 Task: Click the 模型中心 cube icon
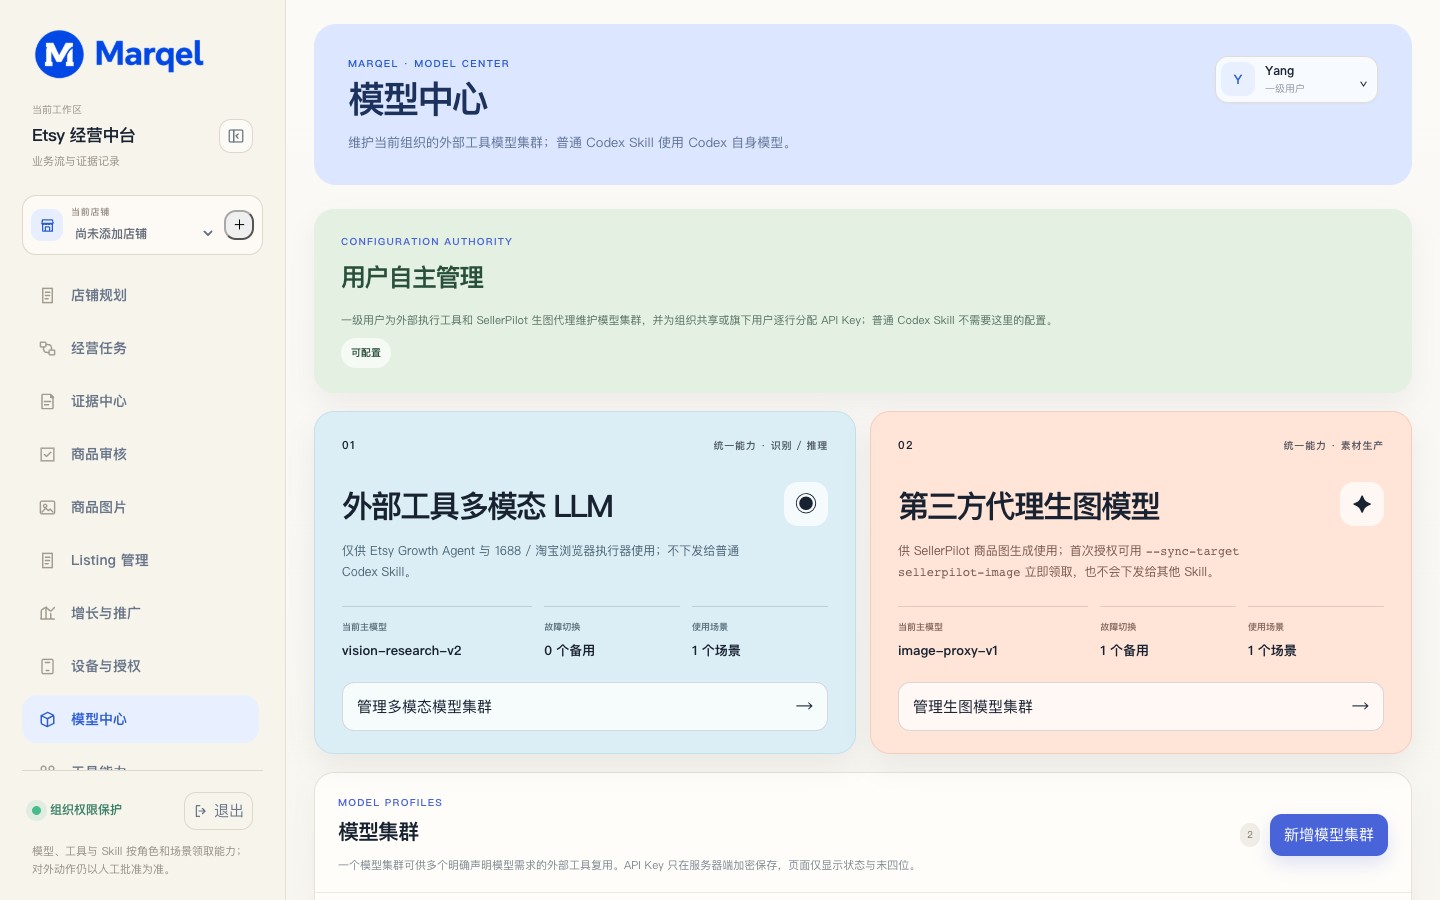pyautogui.click(x=47, y=719)
